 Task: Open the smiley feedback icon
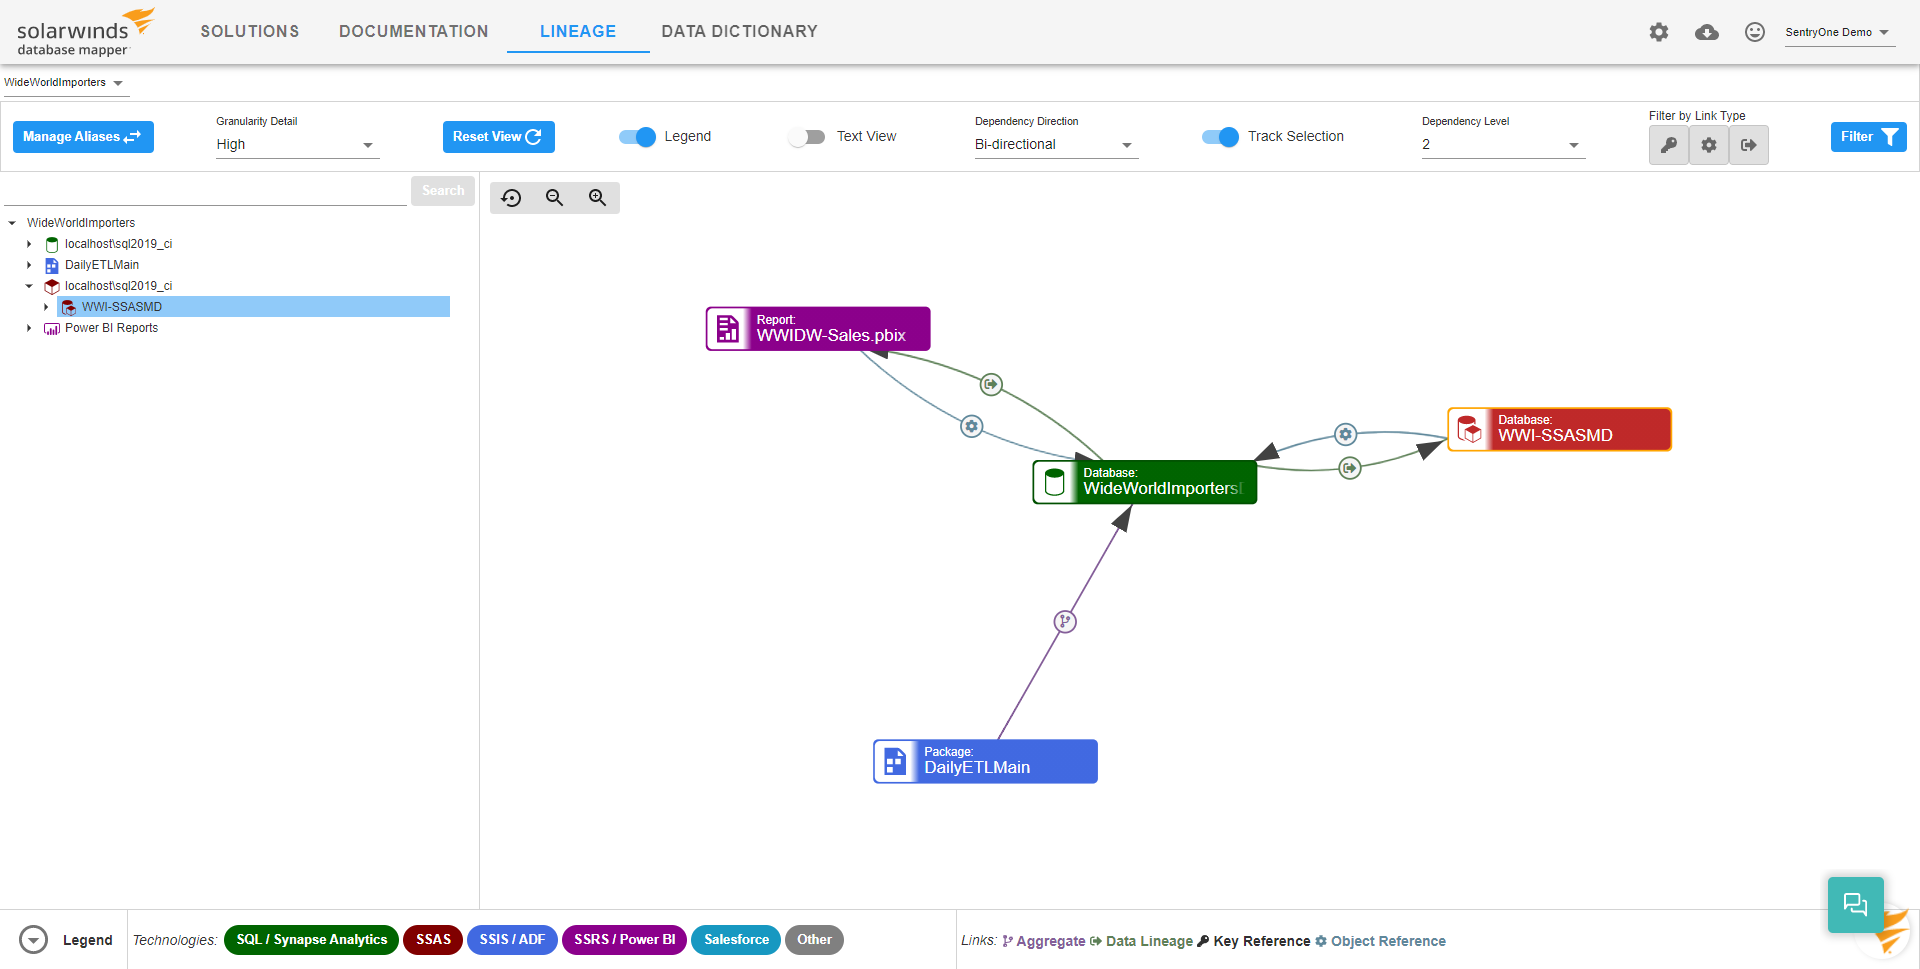pos(1755,32)
